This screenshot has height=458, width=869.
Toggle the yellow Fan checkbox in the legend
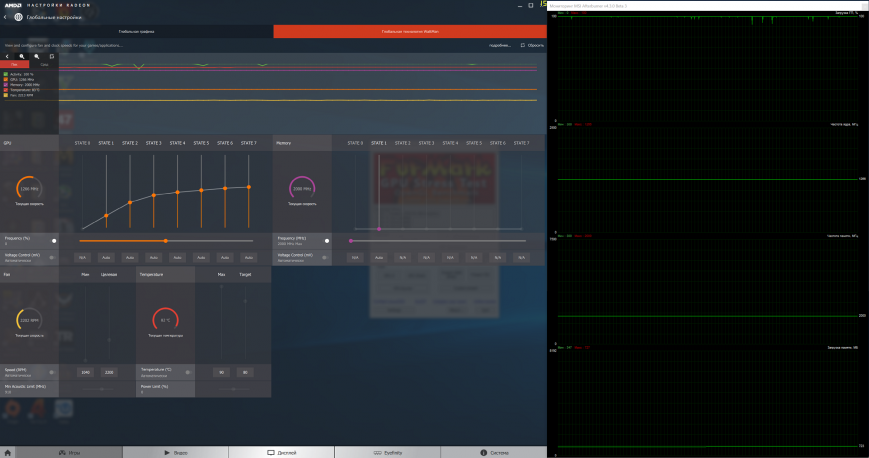pos(6,95)
